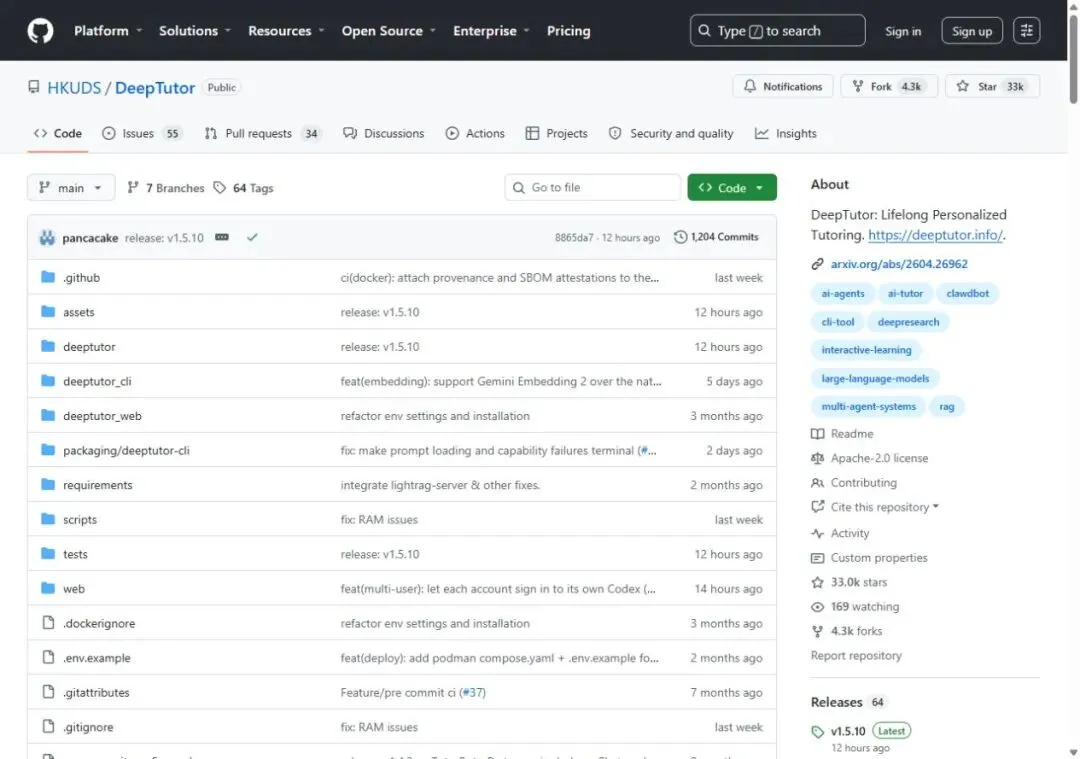The width and height of the screenshot is (1080, 759).
Task: Click the page vertical scrollbar thumb
Action: (1073, 59)
